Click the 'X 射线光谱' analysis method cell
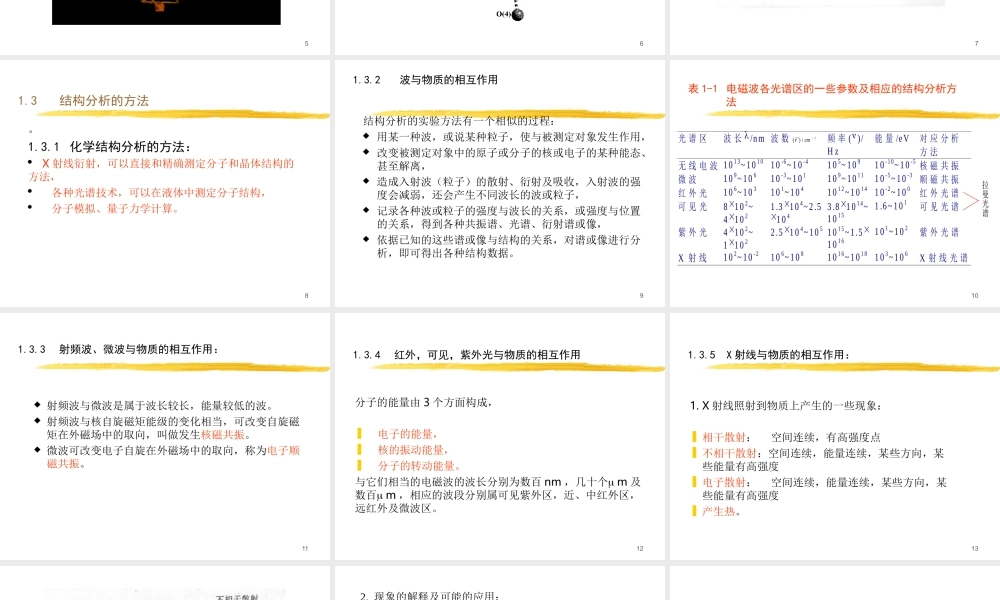Image resolution: width=1000 pixels, height=600 pixels. 943,258
